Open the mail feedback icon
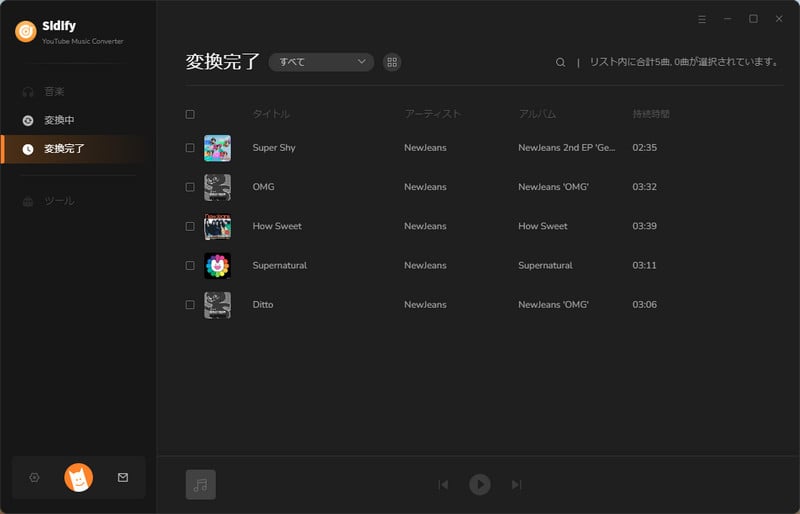The height and width of the screenshot is (514, 800). pos(123,477)
